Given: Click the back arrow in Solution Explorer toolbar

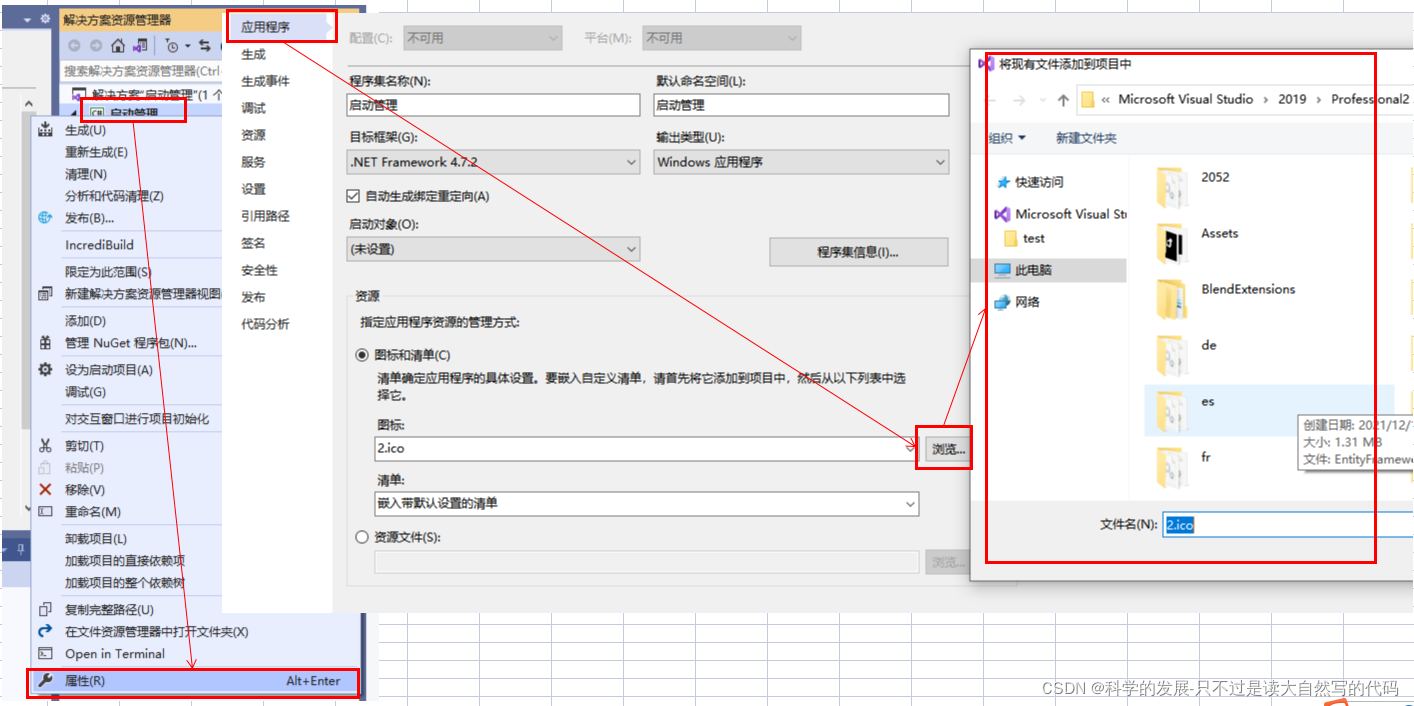Looking at the screenshot, I should (75, 45).
